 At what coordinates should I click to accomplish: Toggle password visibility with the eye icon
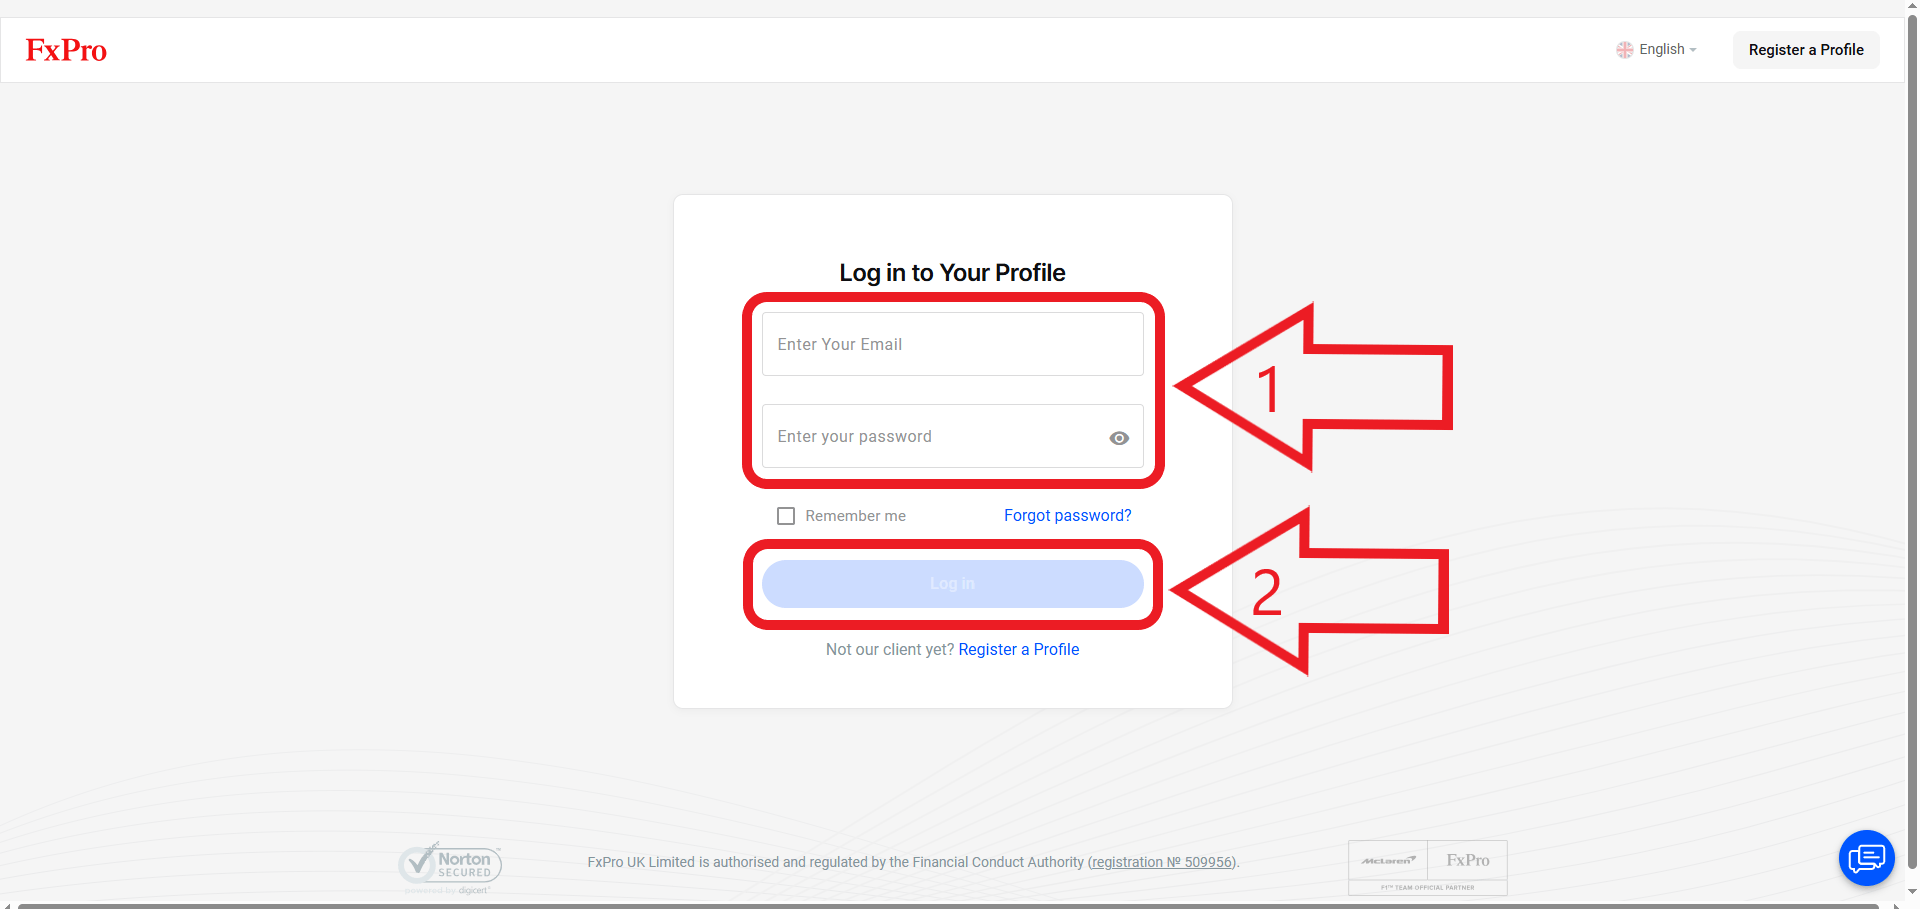pos(1119,438)
